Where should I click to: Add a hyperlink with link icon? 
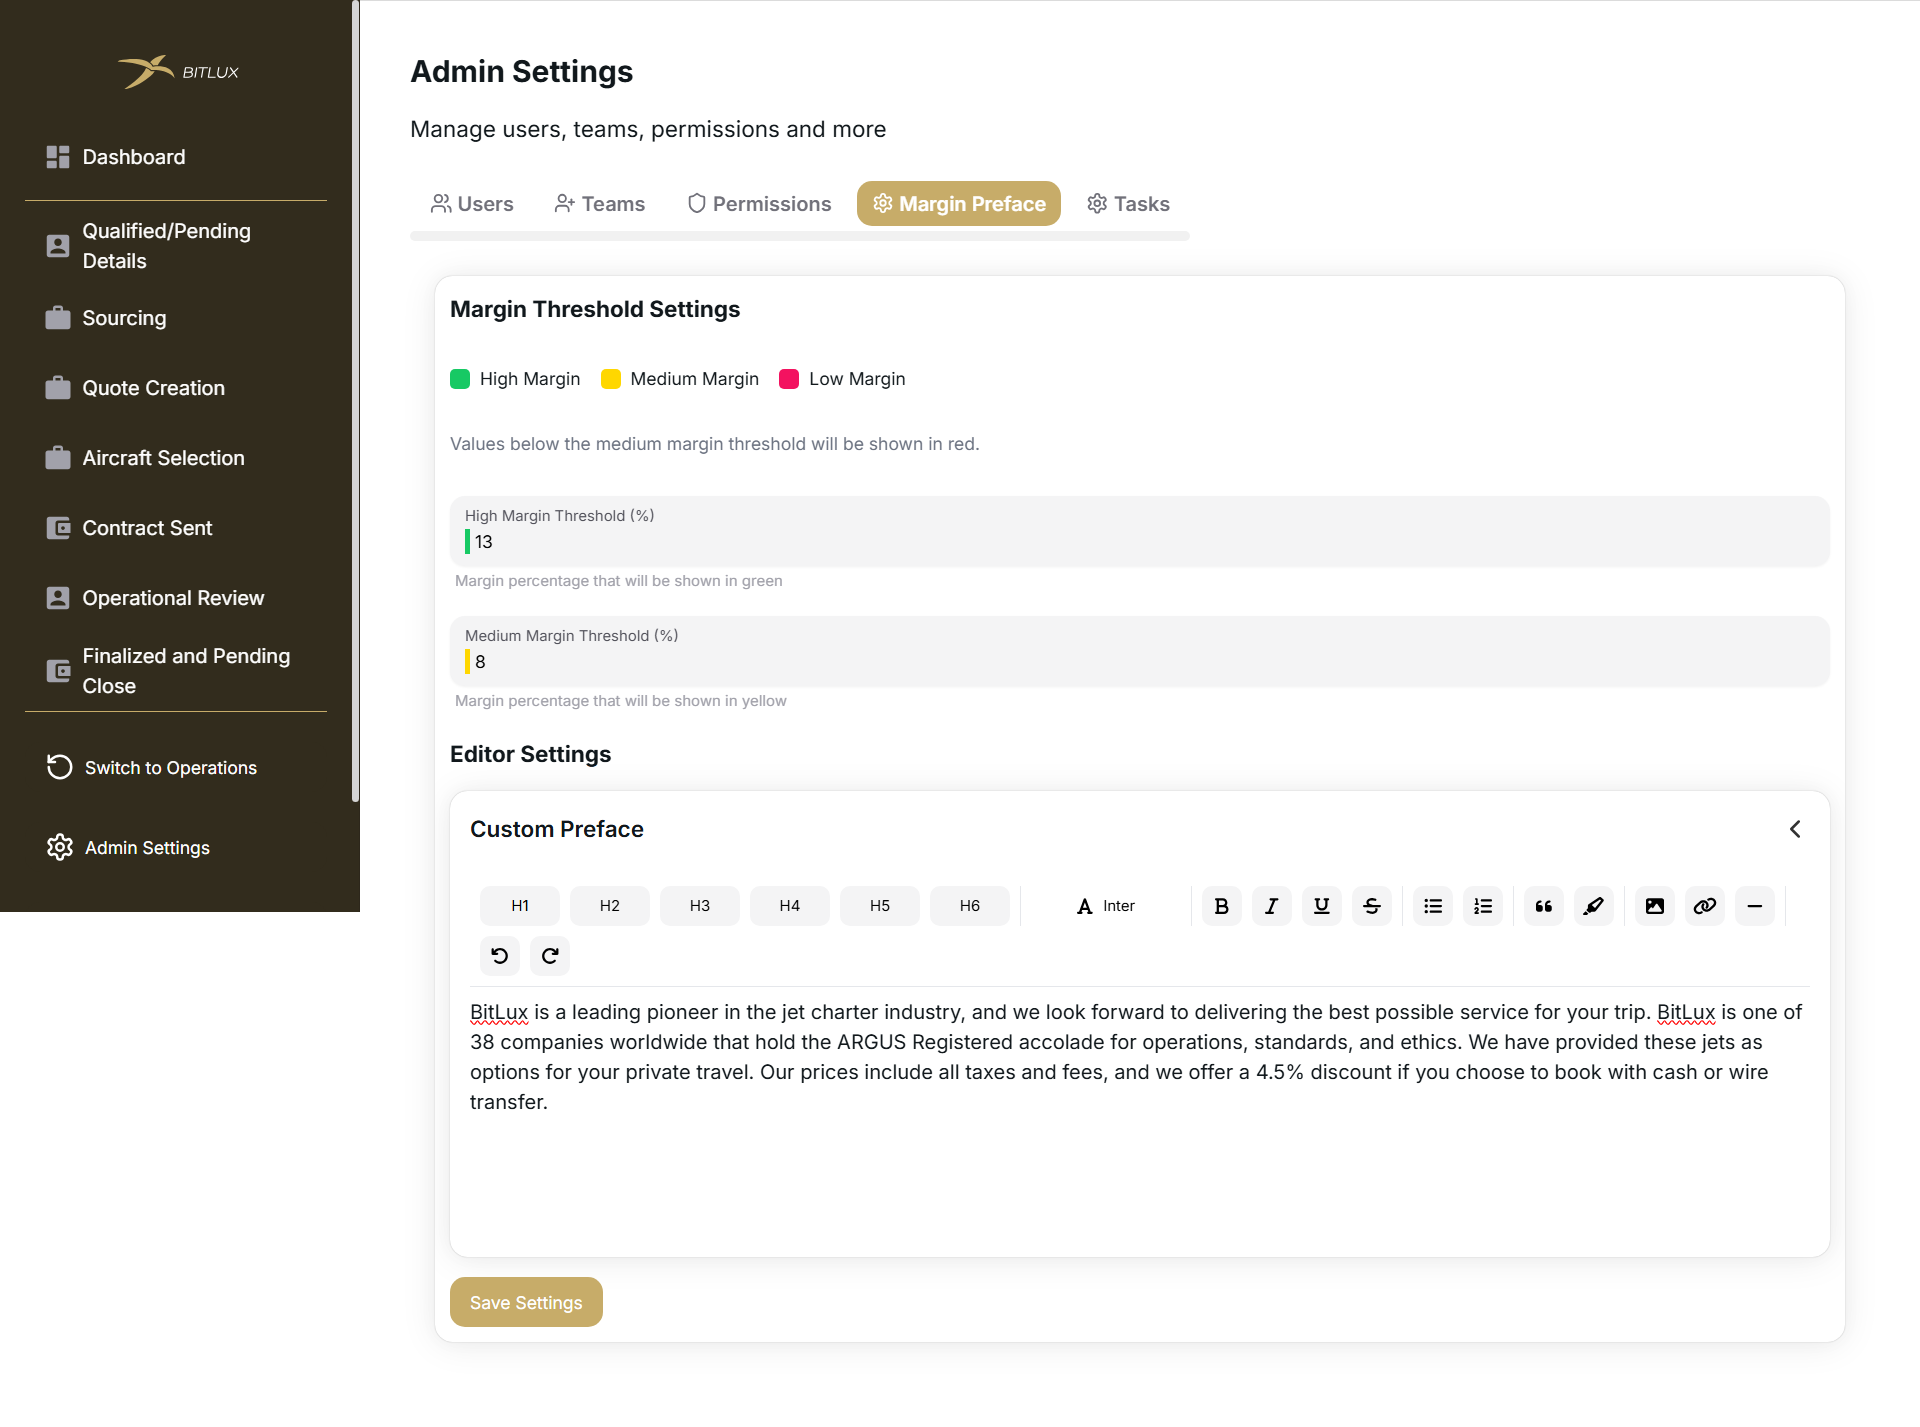click(1704, 906)
